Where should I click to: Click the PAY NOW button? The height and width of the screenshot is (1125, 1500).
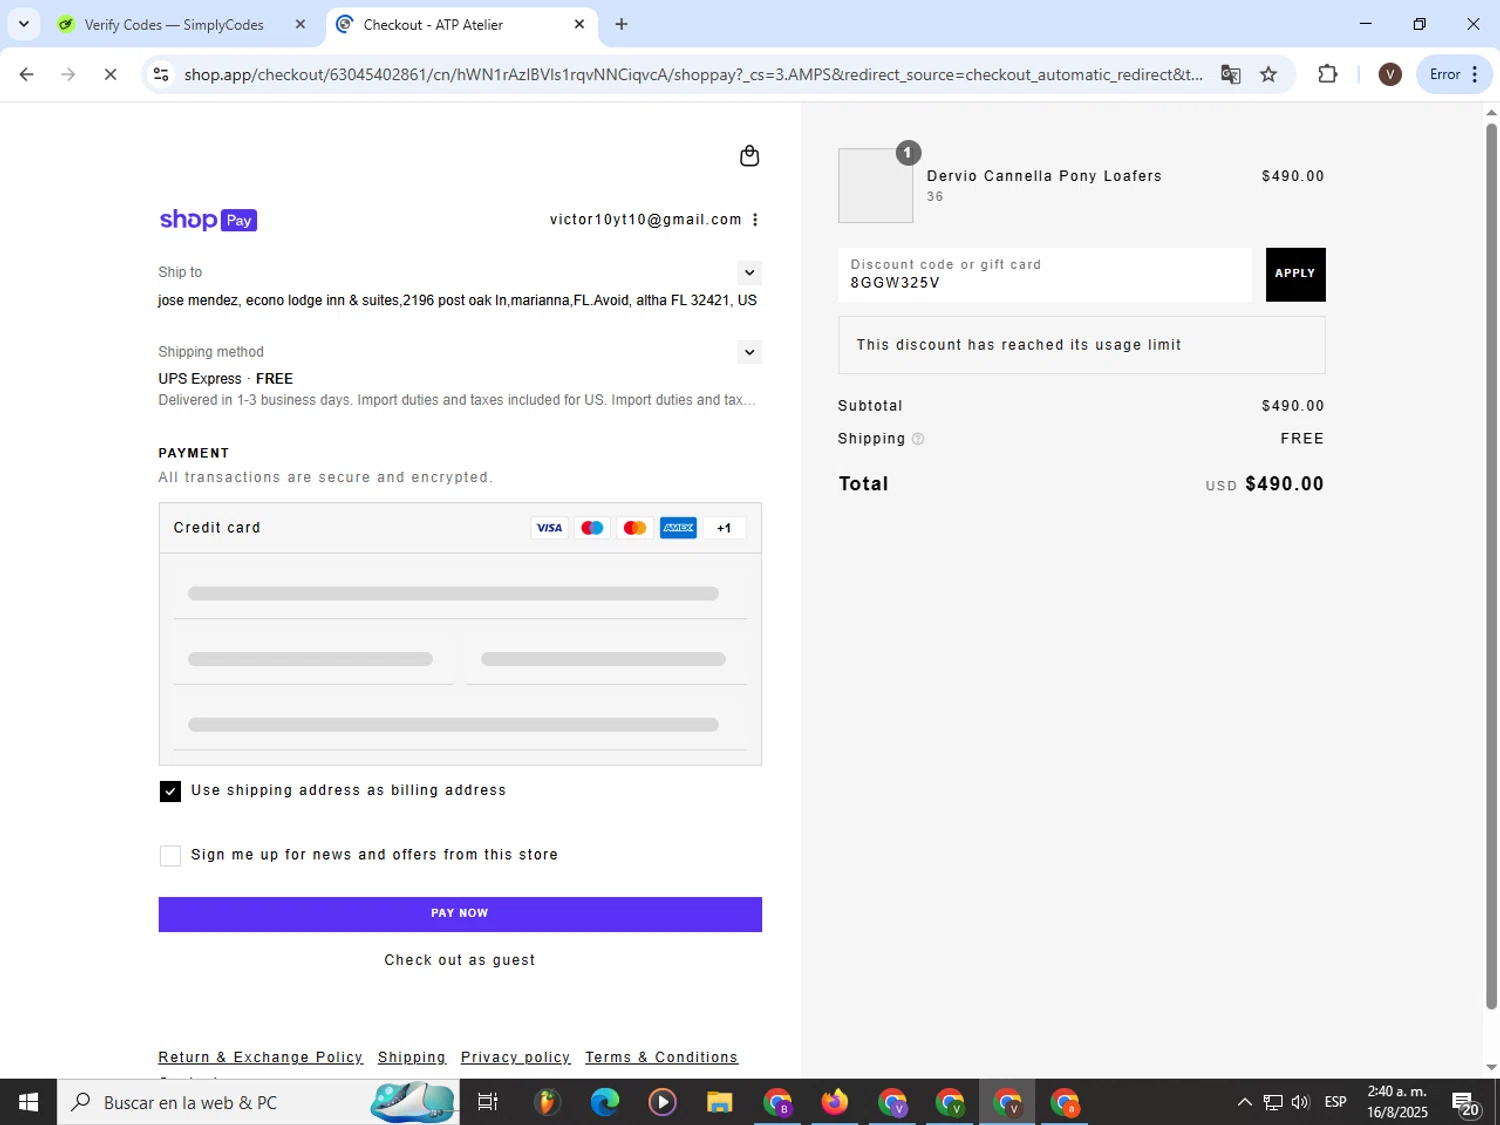460,914
